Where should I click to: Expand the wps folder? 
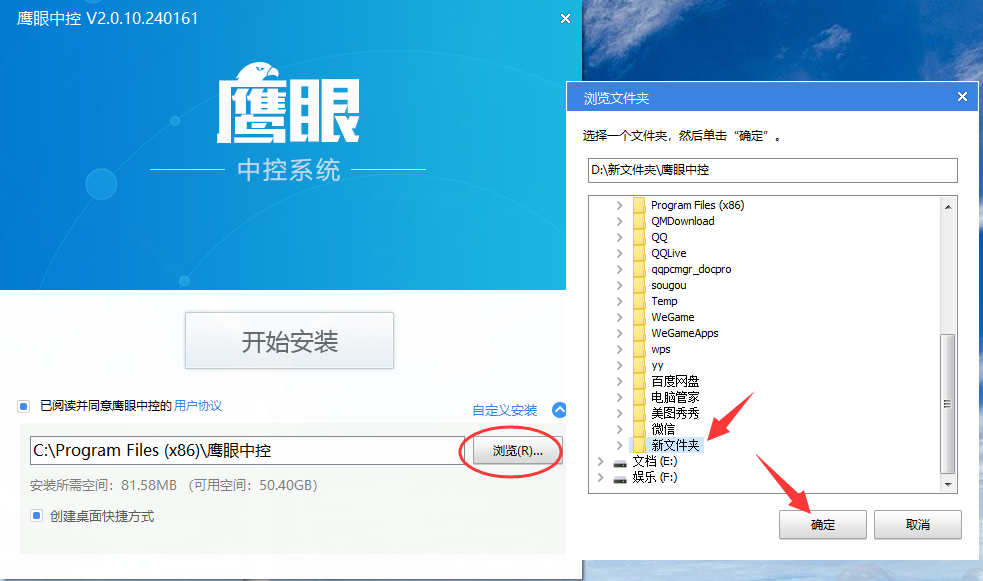(619, 349)
